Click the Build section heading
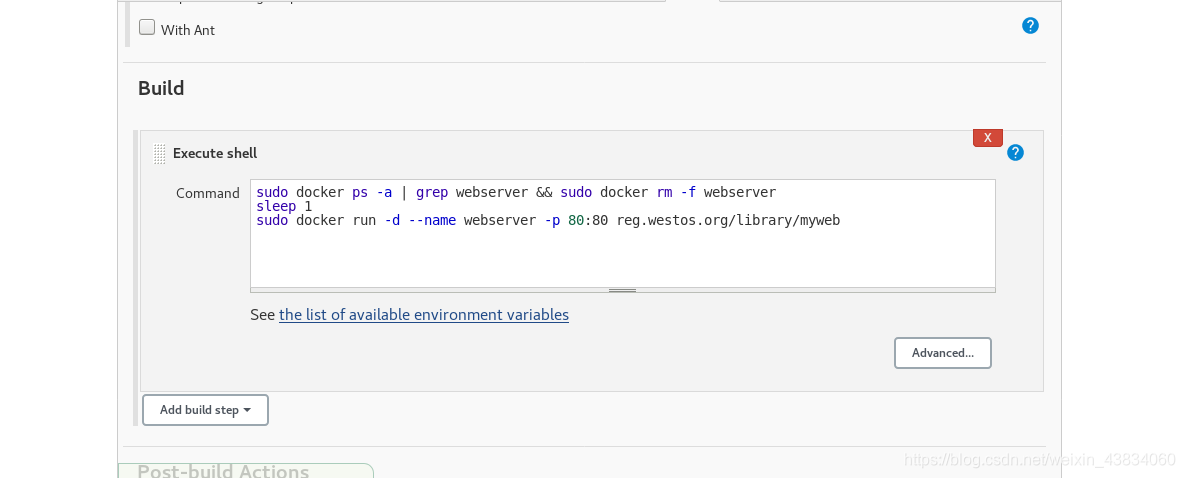Screen dimensions: 1185x478 pos(161,88)
